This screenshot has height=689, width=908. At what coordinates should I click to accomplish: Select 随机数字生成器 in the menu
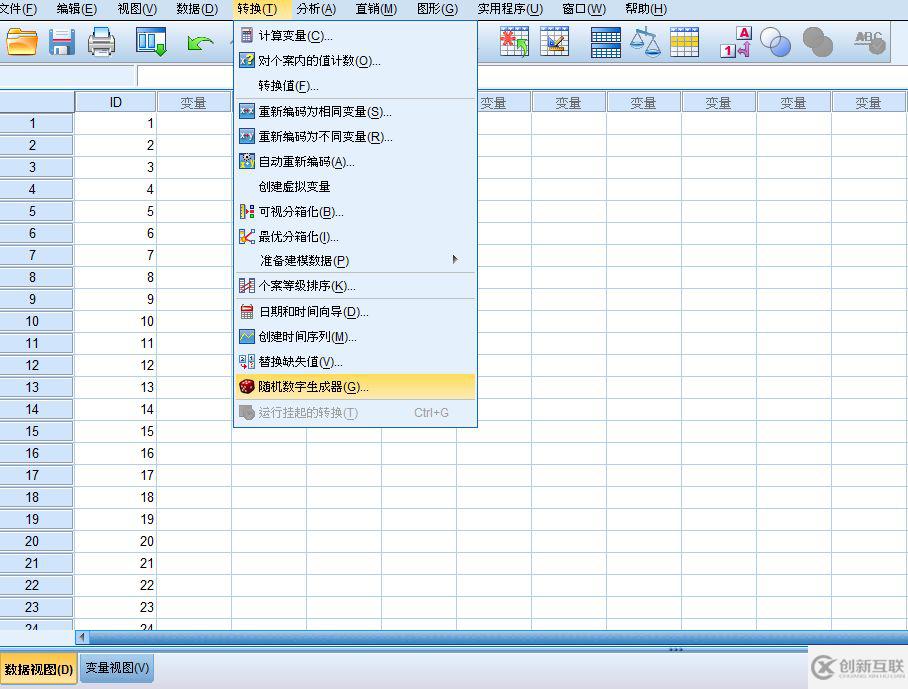click(310, 386)
